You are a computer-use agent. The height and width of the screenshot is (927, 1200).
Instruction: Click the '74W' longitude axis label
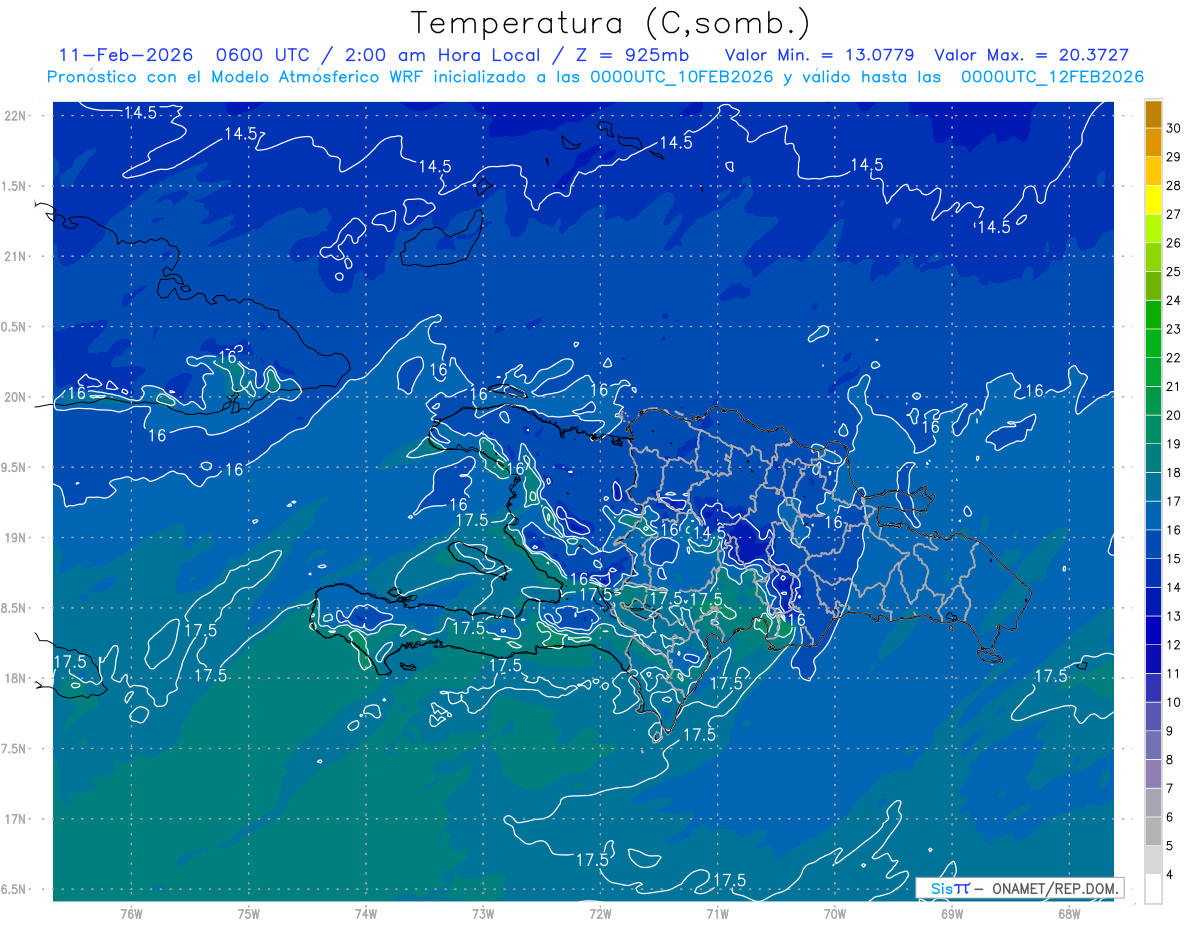point(366,913)
